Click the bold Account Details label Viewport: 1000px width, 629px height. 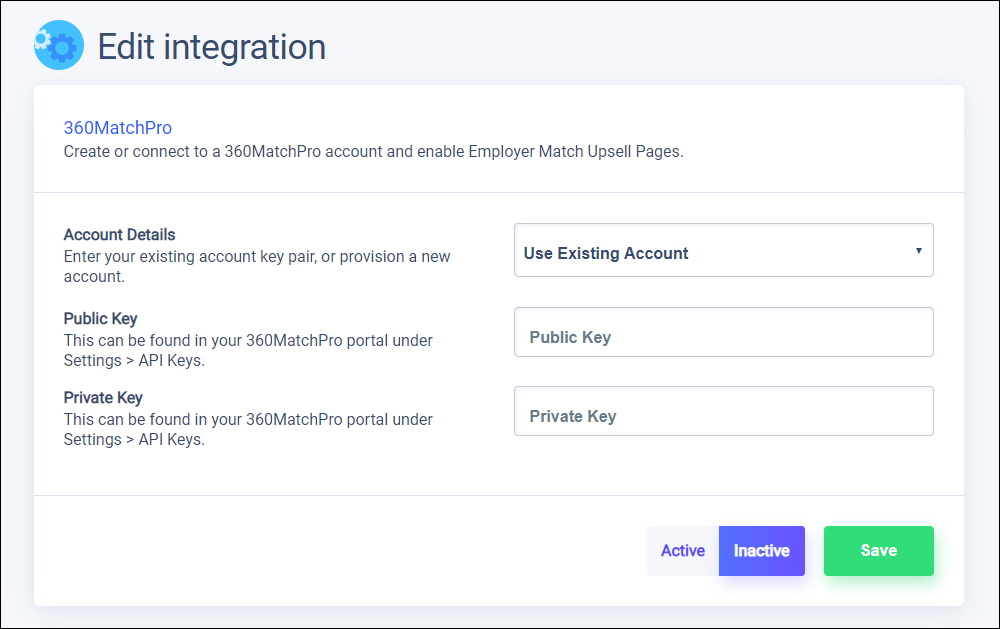(119, 235)
